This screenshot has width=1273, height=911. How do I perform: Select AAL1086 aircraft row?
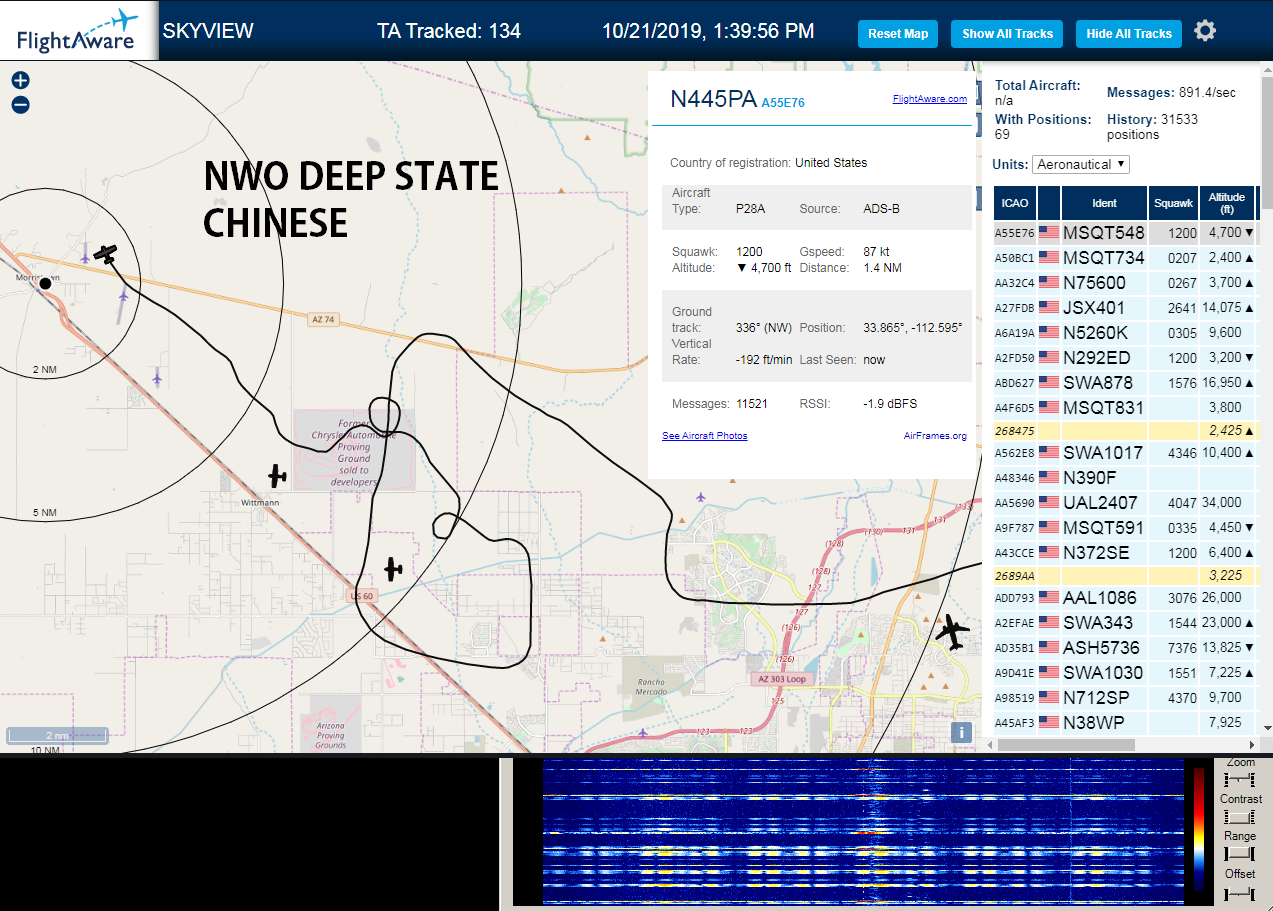1125,598
